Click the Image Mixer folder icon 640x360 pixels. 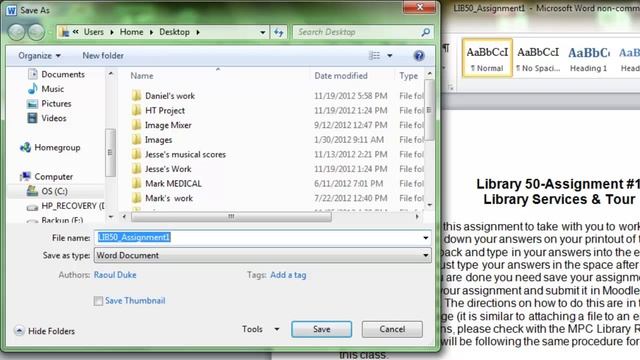(136, 125)
